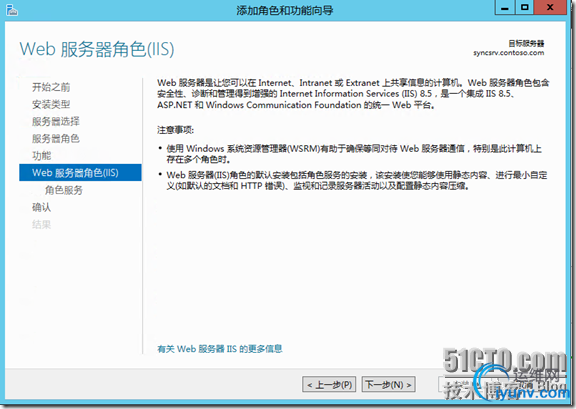Close the 添加角色和功能向导 window

[550, 7]
